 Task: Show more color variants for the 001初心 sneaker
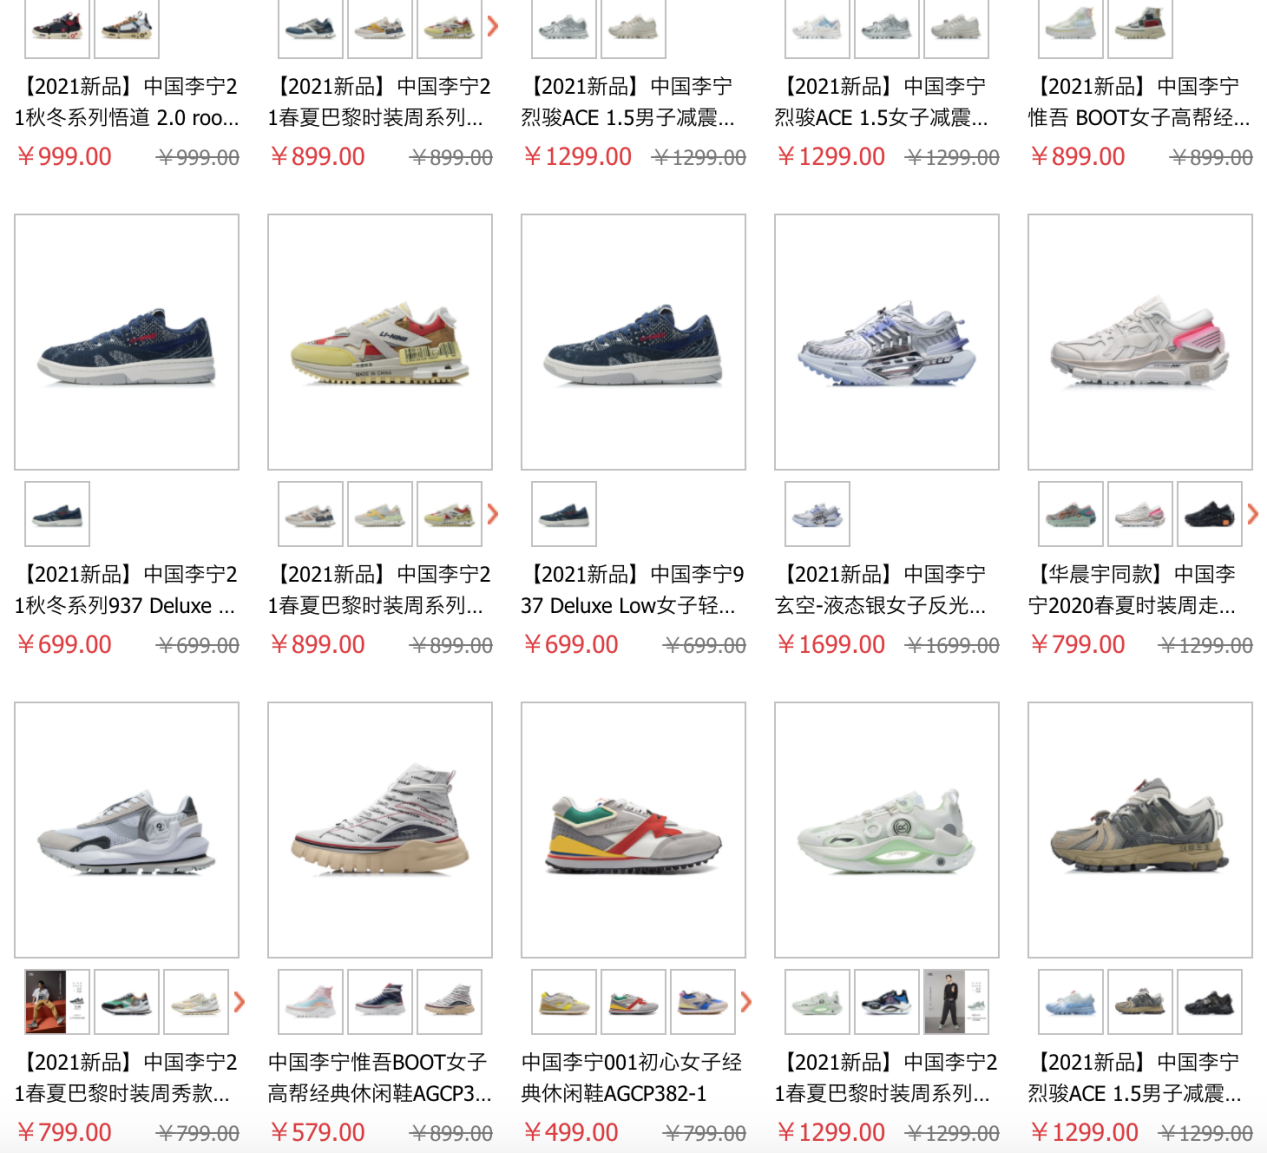tap(746, 1002)
